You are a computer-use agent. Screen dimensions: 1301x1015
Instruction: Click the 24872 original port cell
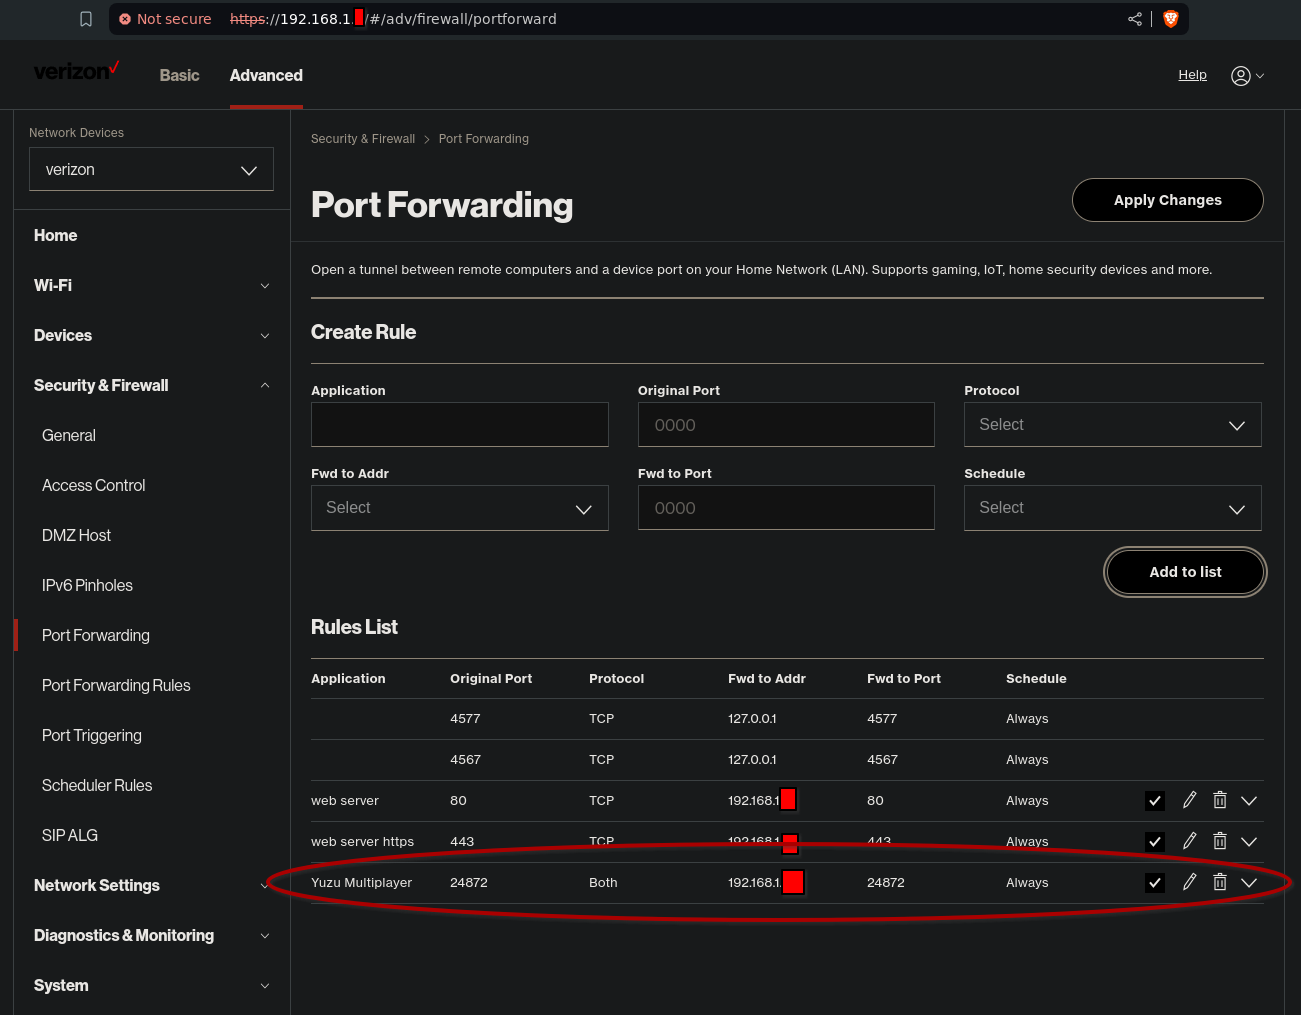469,882
